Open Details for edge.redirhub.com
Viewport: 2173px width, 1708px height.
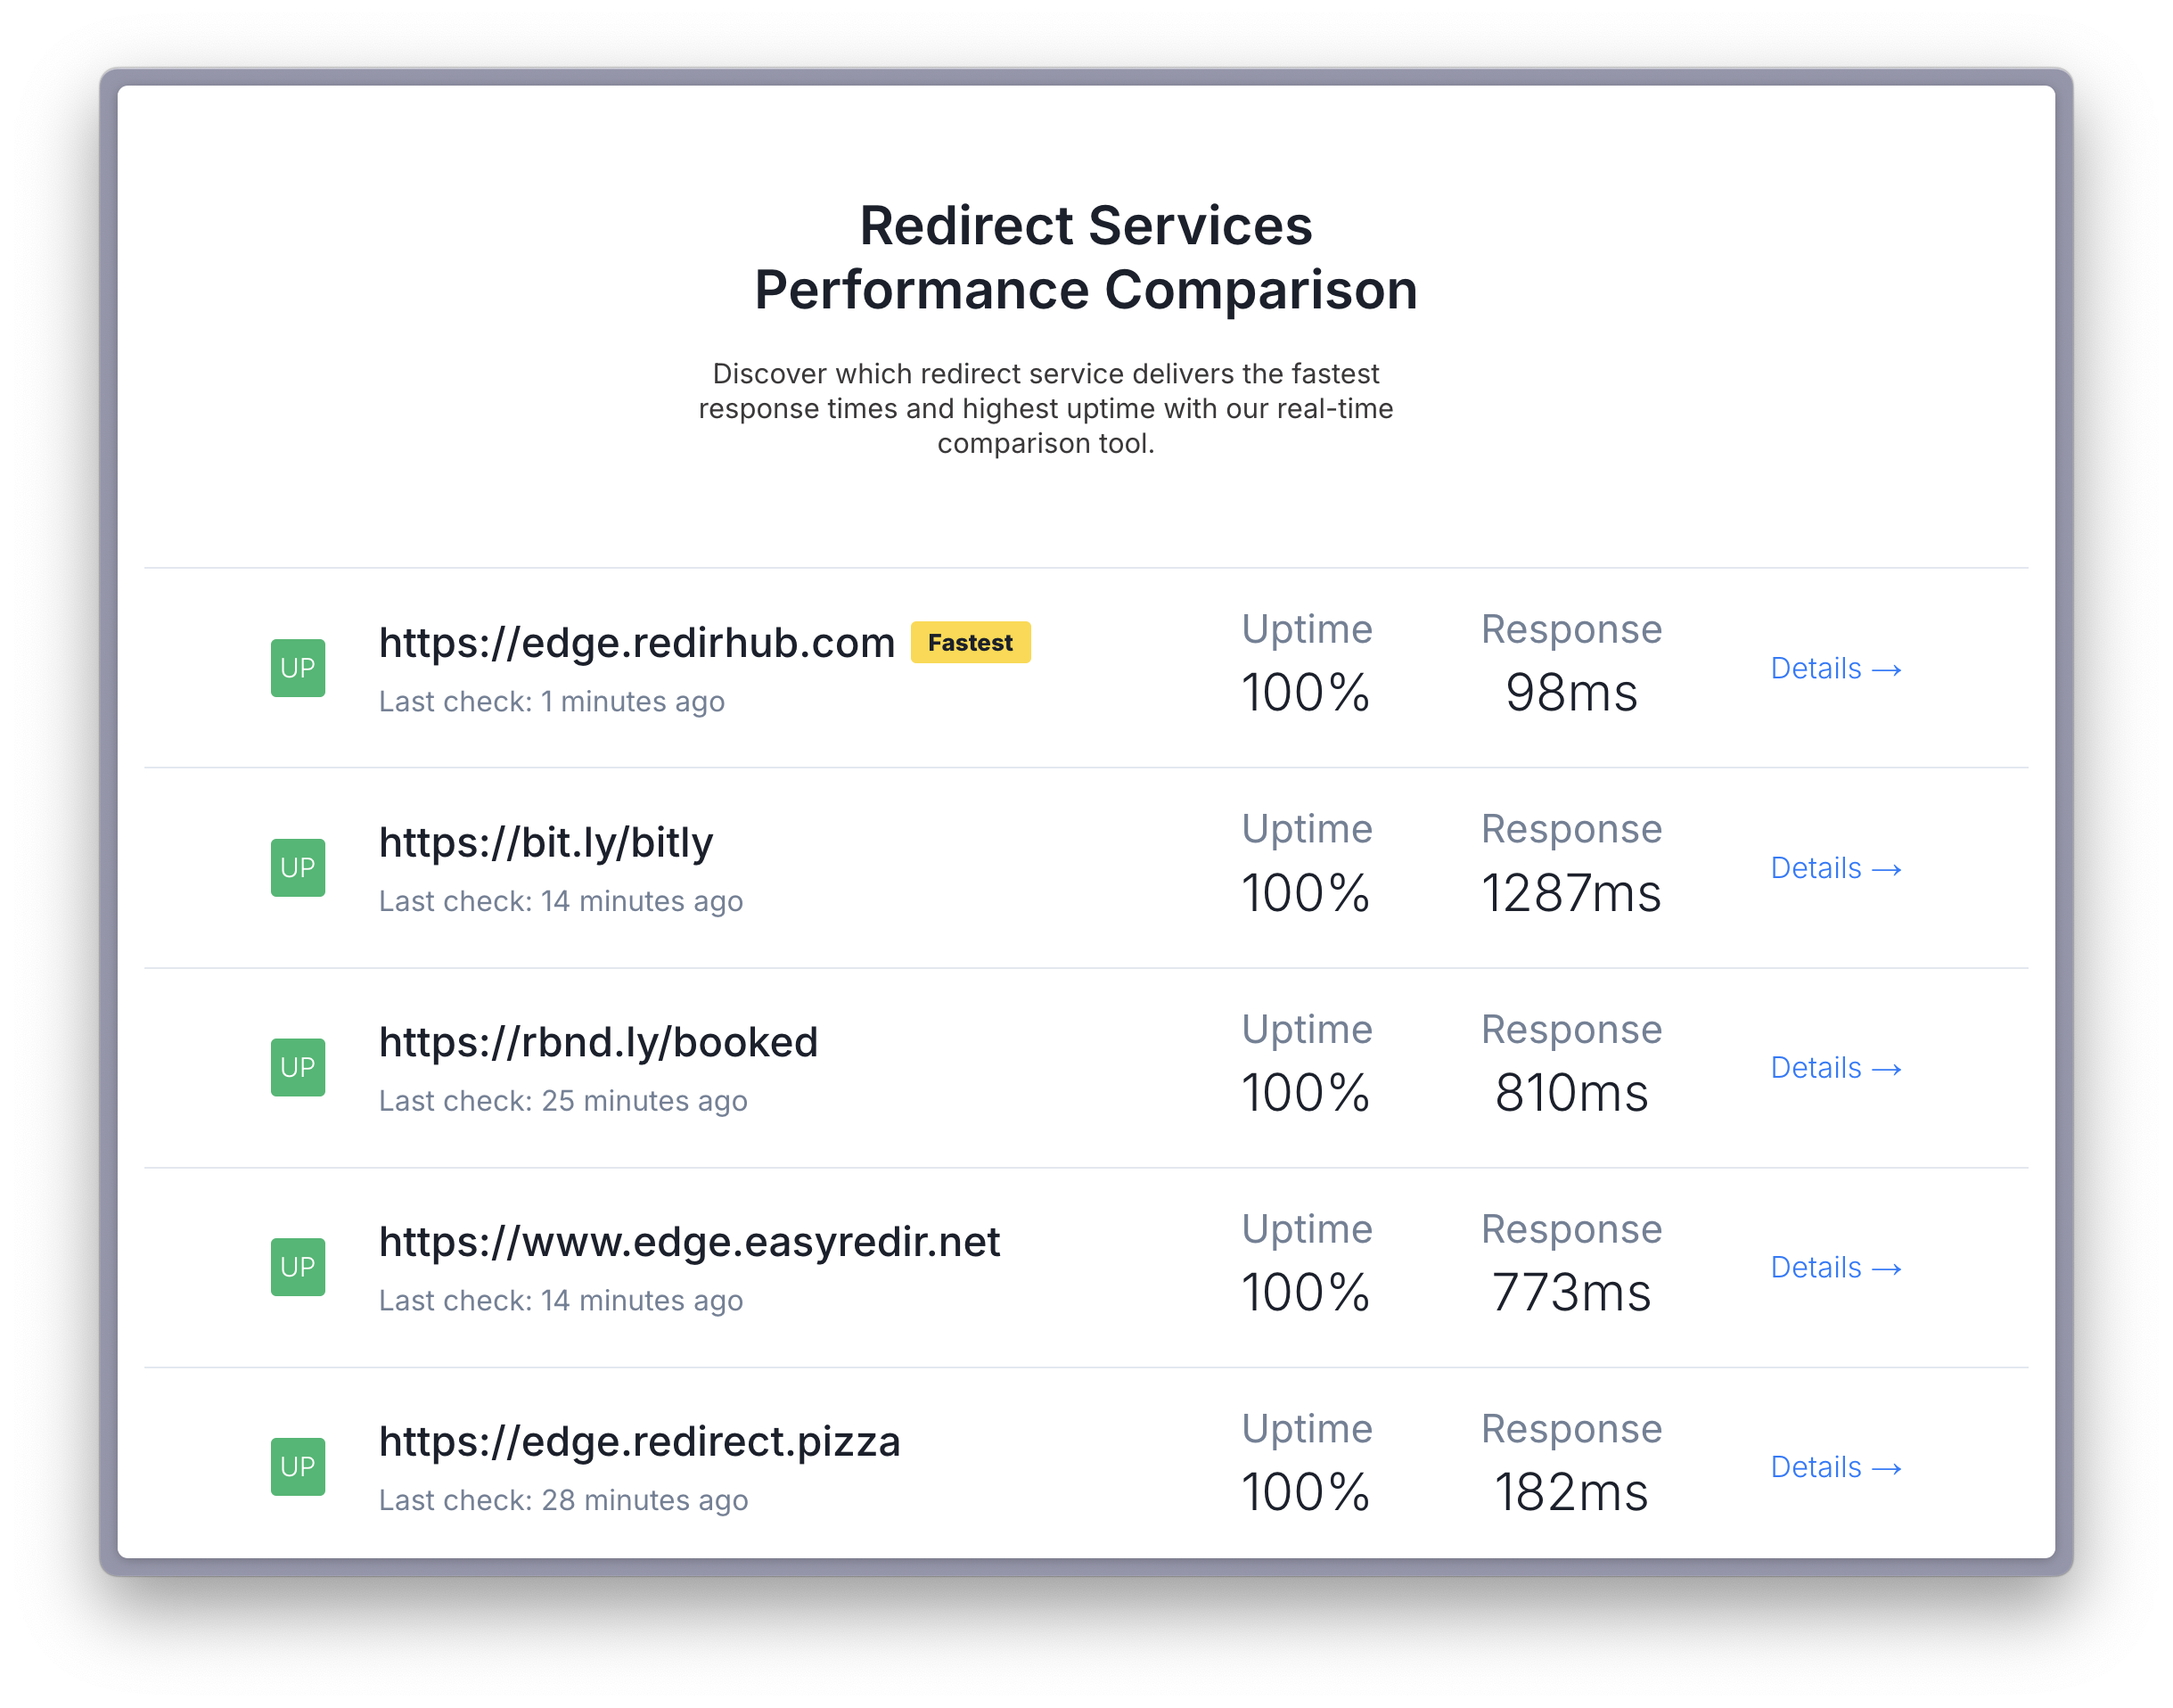click(1836, 668)
